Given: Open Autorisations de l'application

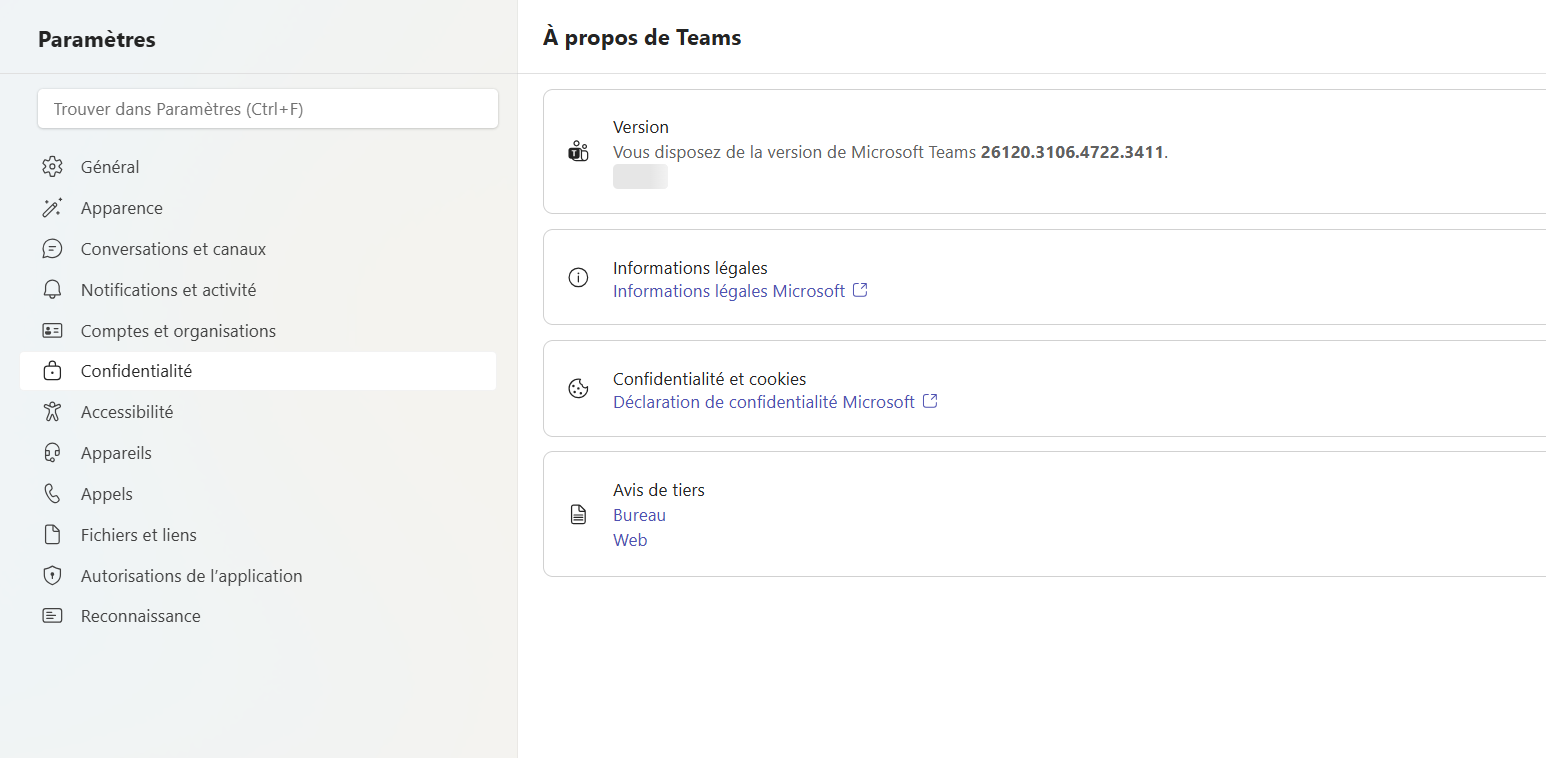Looking at the screenshot, I should click(x=258, y=576).
